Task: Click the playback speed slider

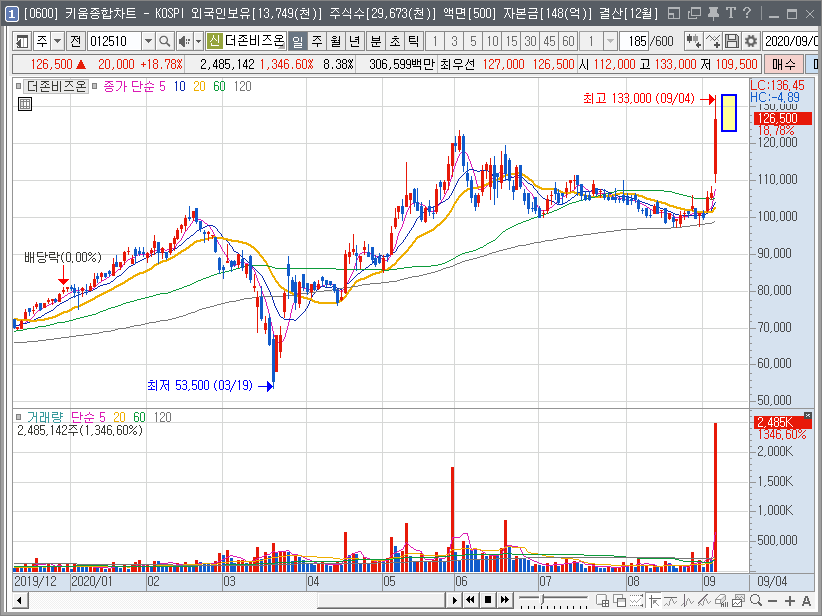Action: [553, 600]
